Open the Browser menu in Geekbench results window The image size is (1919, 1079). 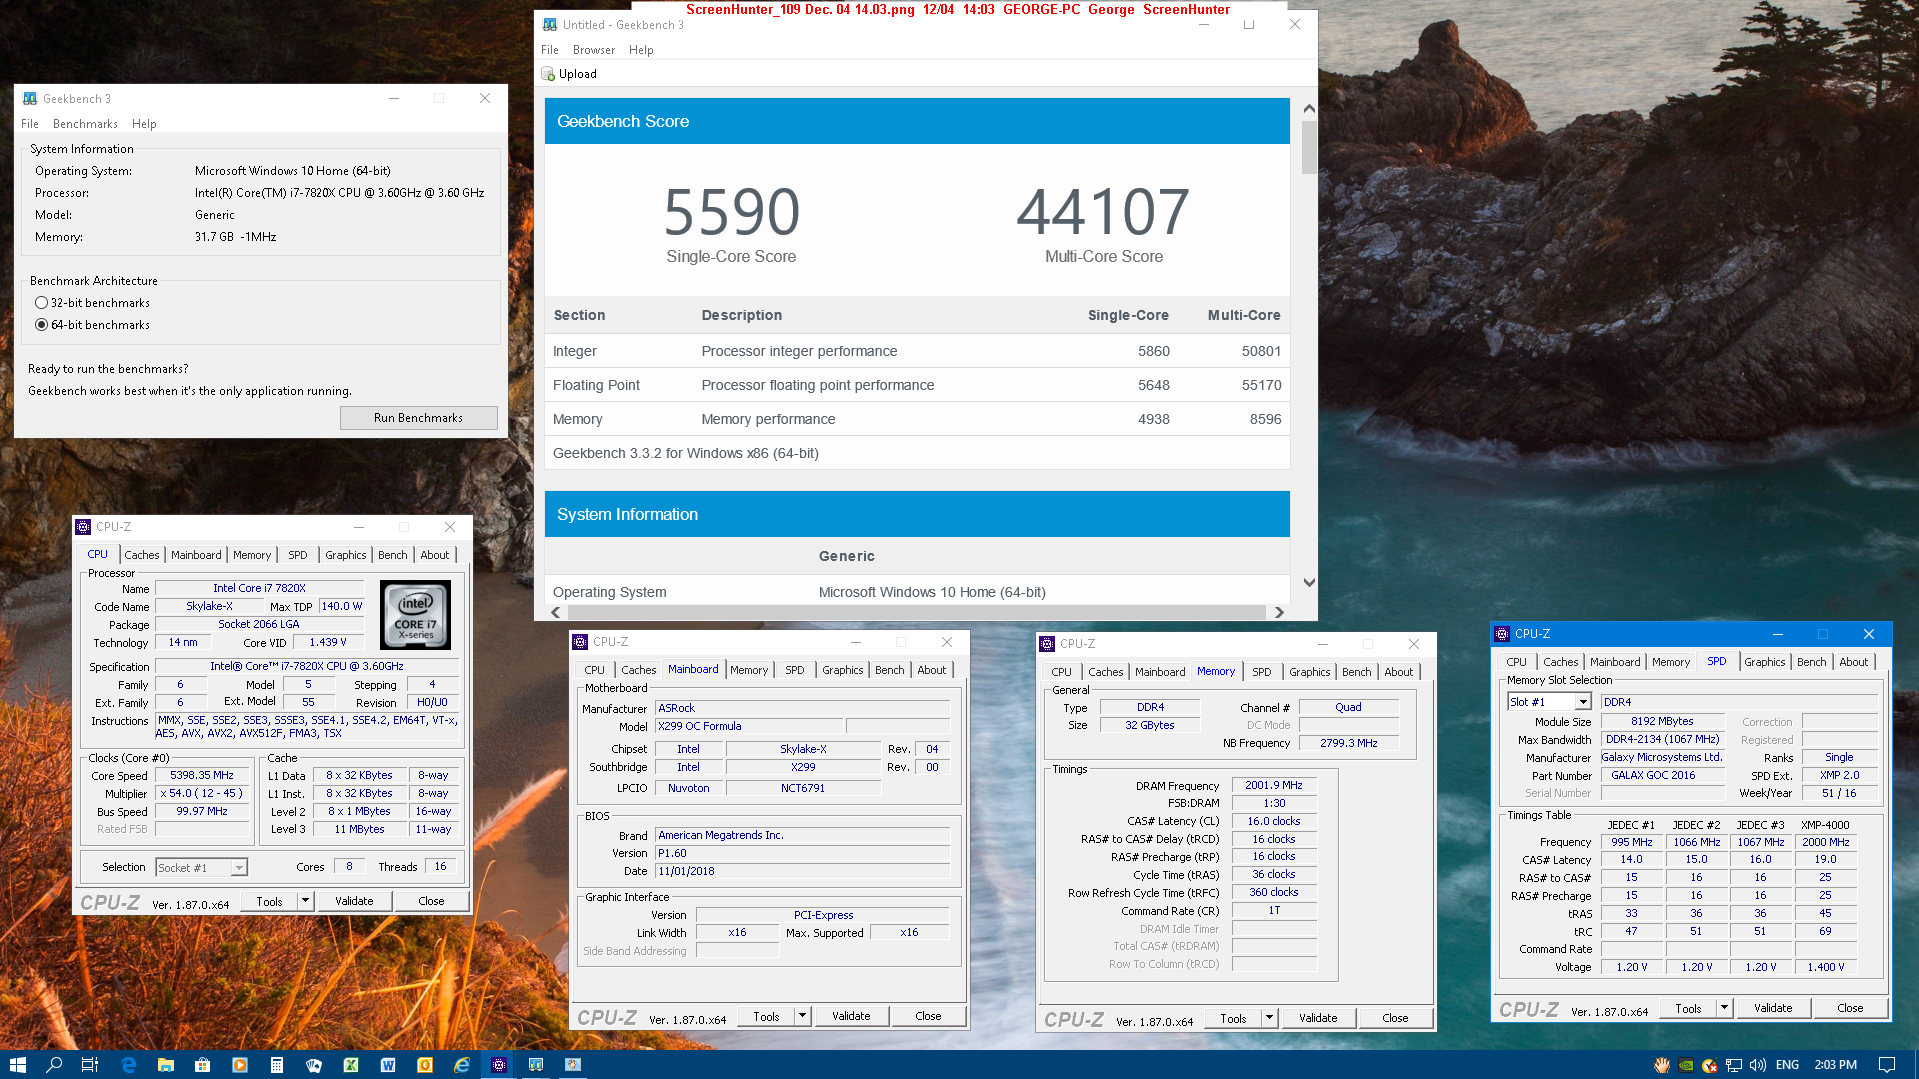[x=594, y=50]
